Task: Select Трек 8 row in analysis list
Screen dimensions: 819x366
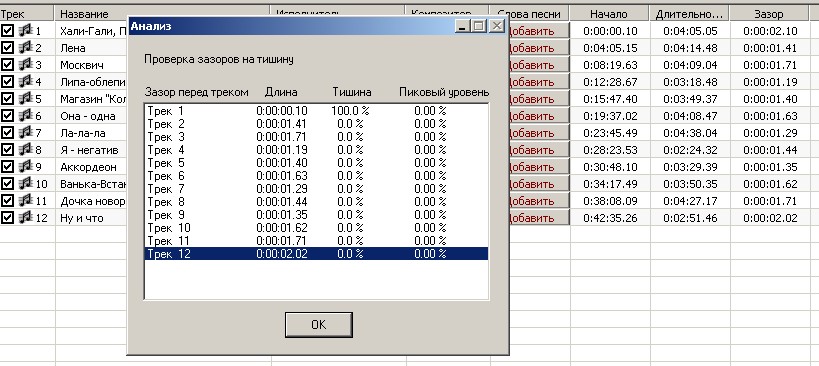Action: tap(316, 202)
